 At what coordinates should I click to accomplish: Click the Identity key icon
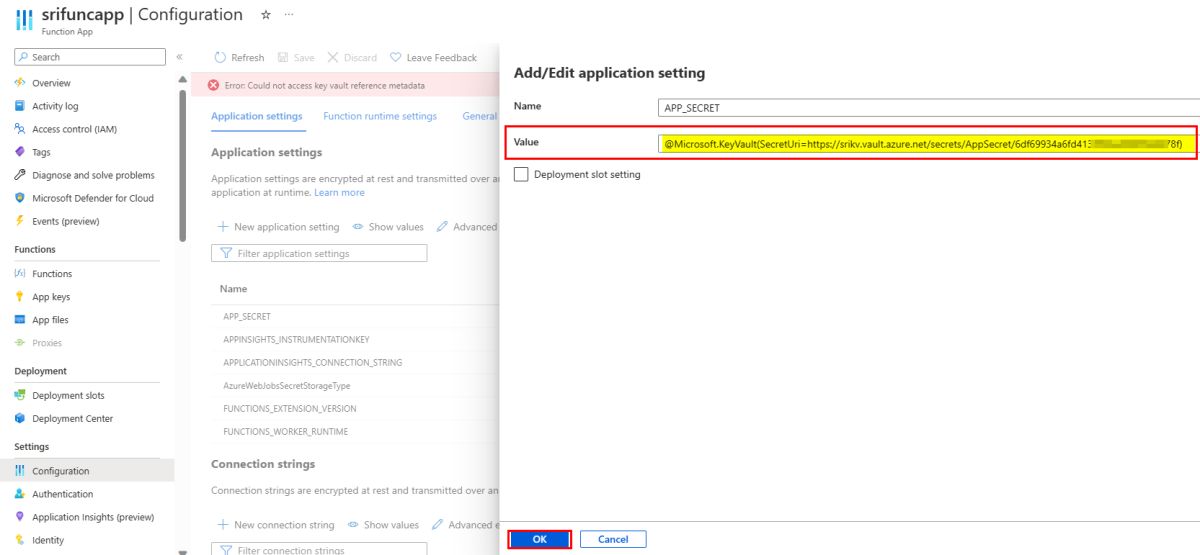[20, 540]
